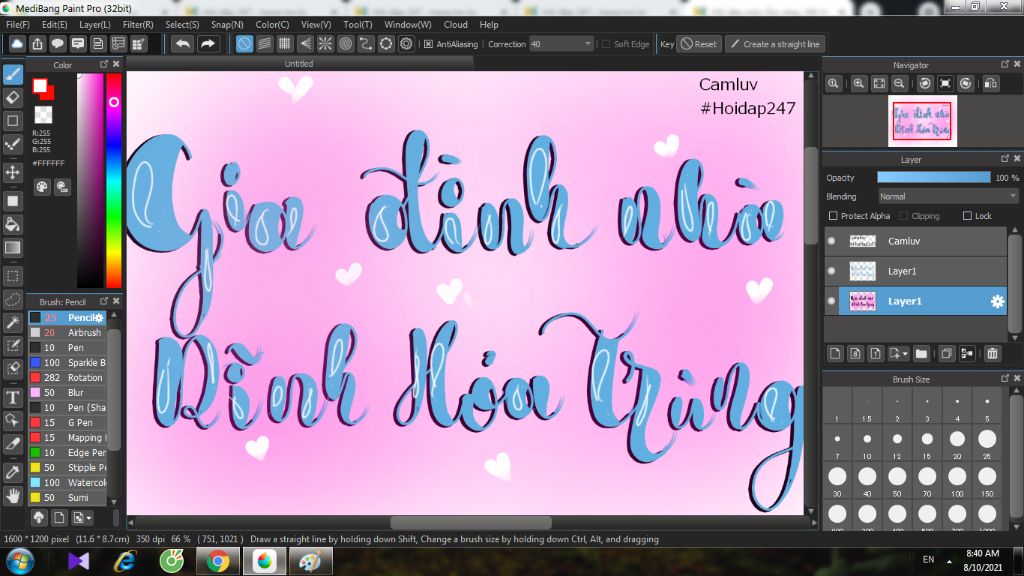Turn on concentric circle snap
This screenshot has width=1024, height=576.
345,44
